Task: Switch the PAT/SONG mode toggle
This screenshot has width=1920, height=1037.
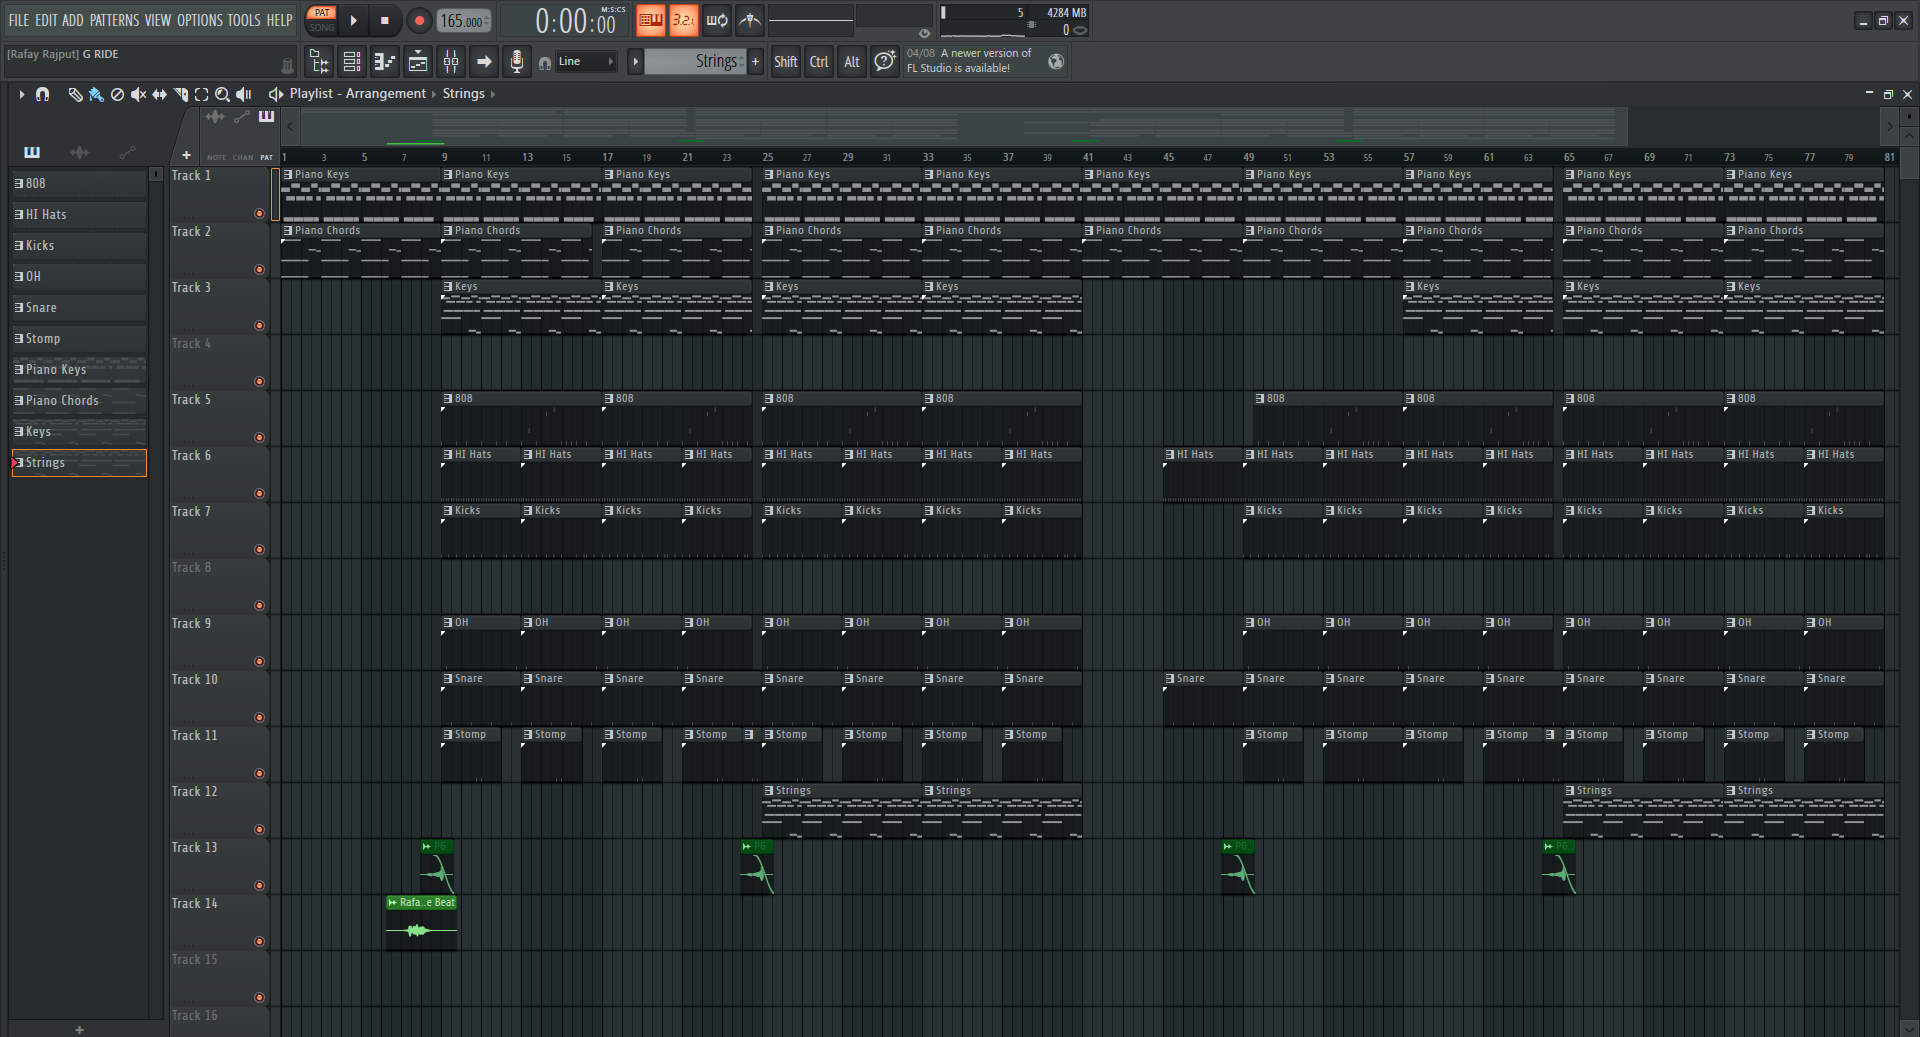Action: coord(322,20)
